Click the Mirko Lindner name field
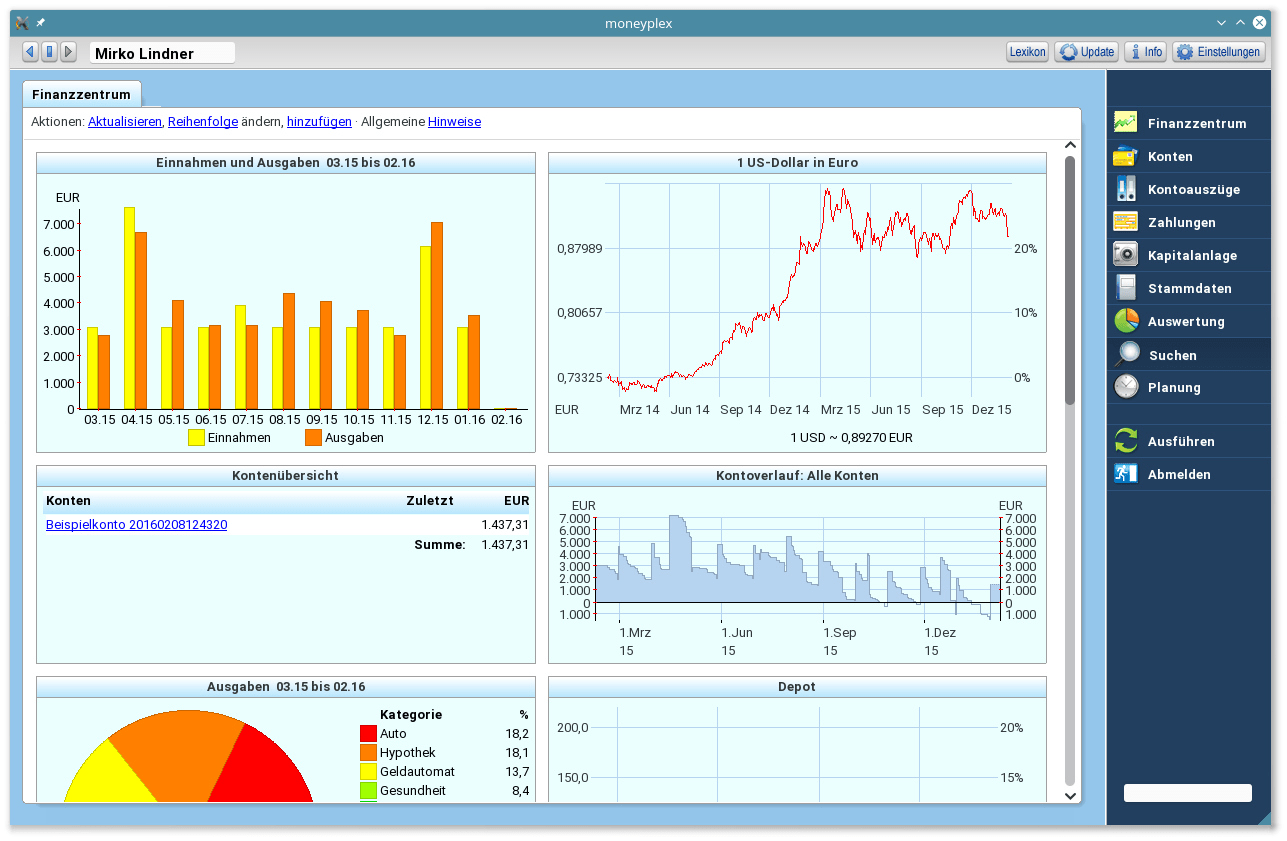Screen dimensions: 1287x841 162,54
